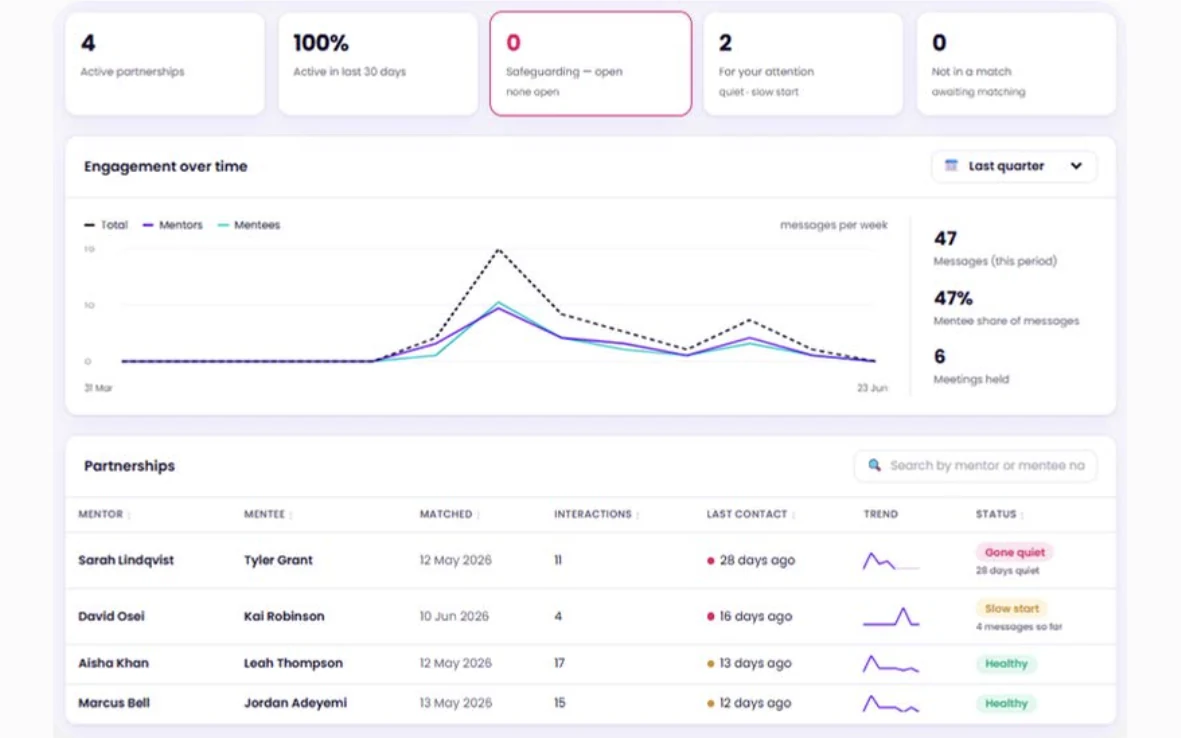Select mentee name Leah Thompson

tap(293, 663)
